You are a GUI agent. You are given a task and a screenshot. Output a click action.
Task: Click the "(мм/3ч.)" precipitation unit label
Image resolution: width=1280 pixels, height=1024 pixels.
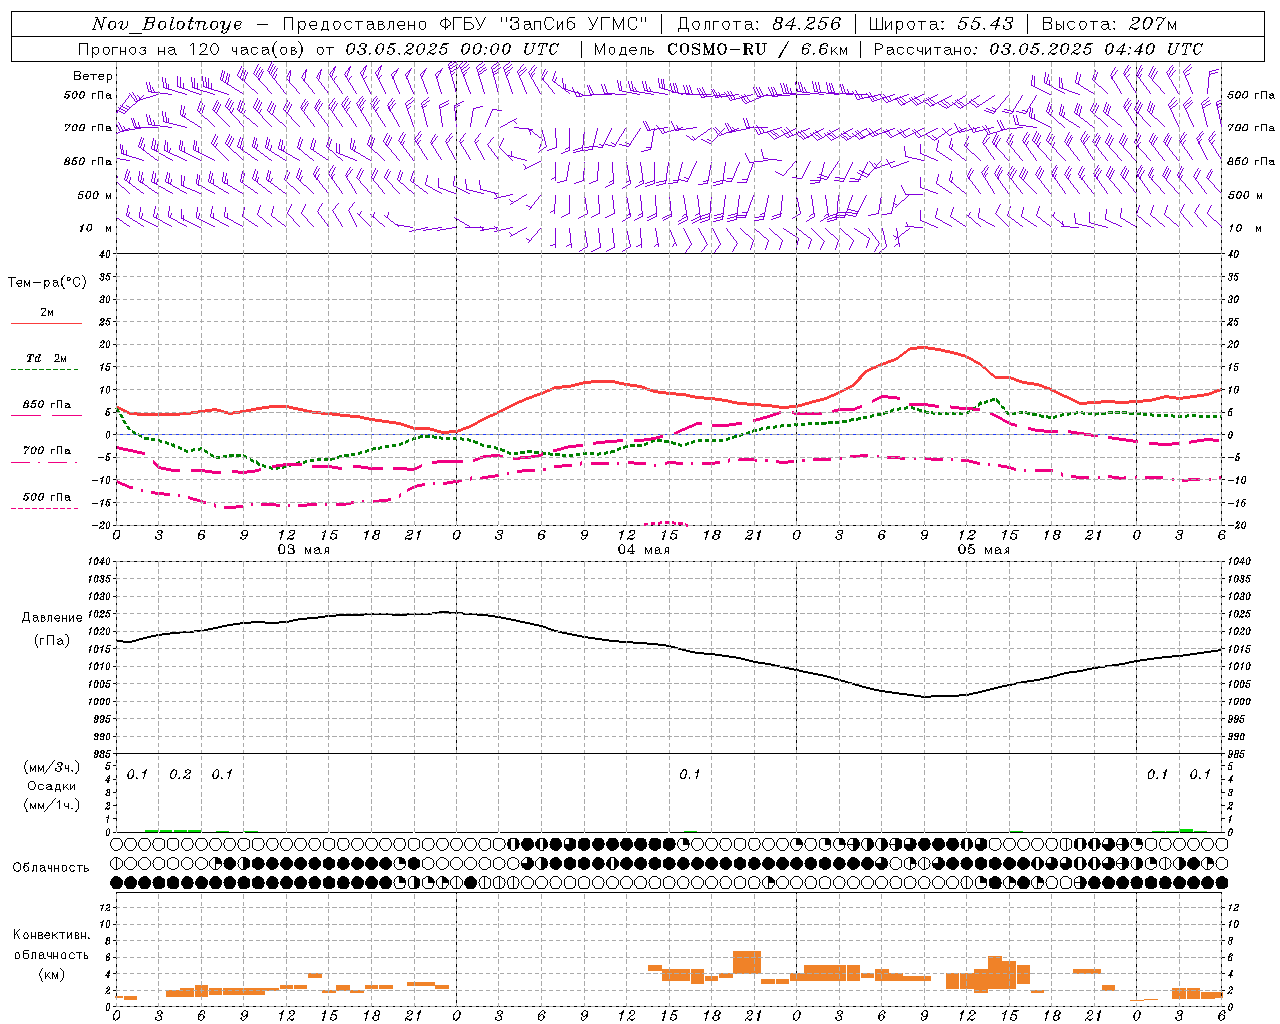pos(52,768)
